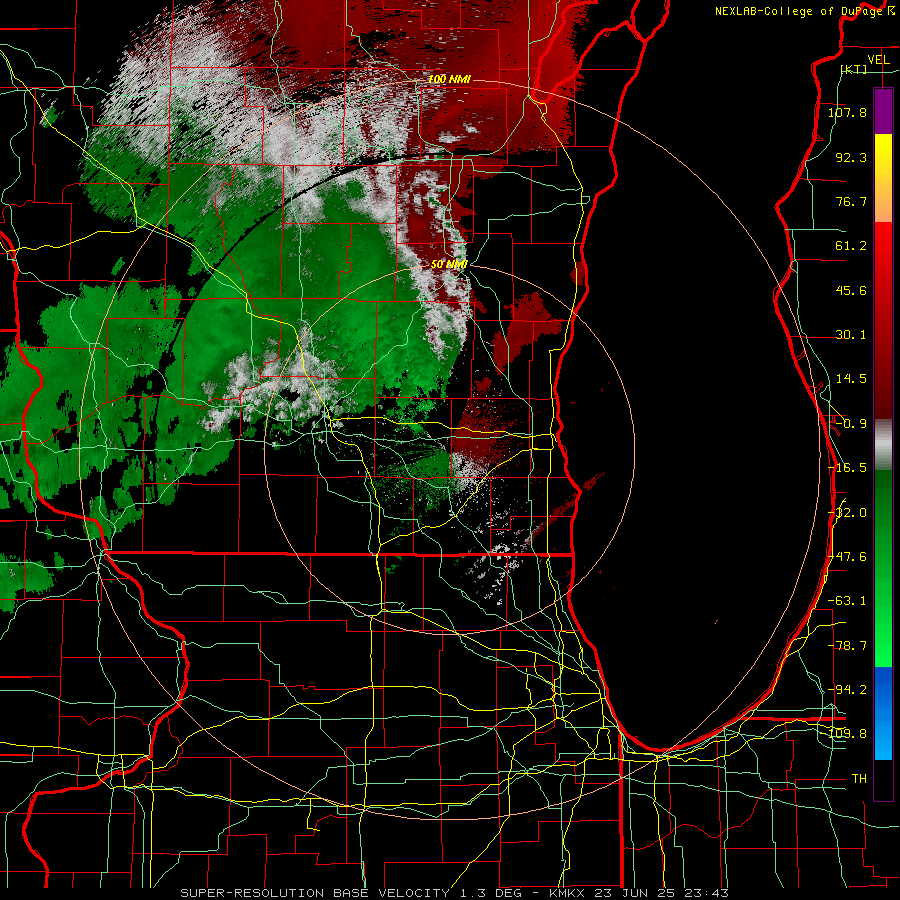Select the -16.5 legend value
Image resolution: width=900 pixels, height=900 pixels.
click(847, 468)
